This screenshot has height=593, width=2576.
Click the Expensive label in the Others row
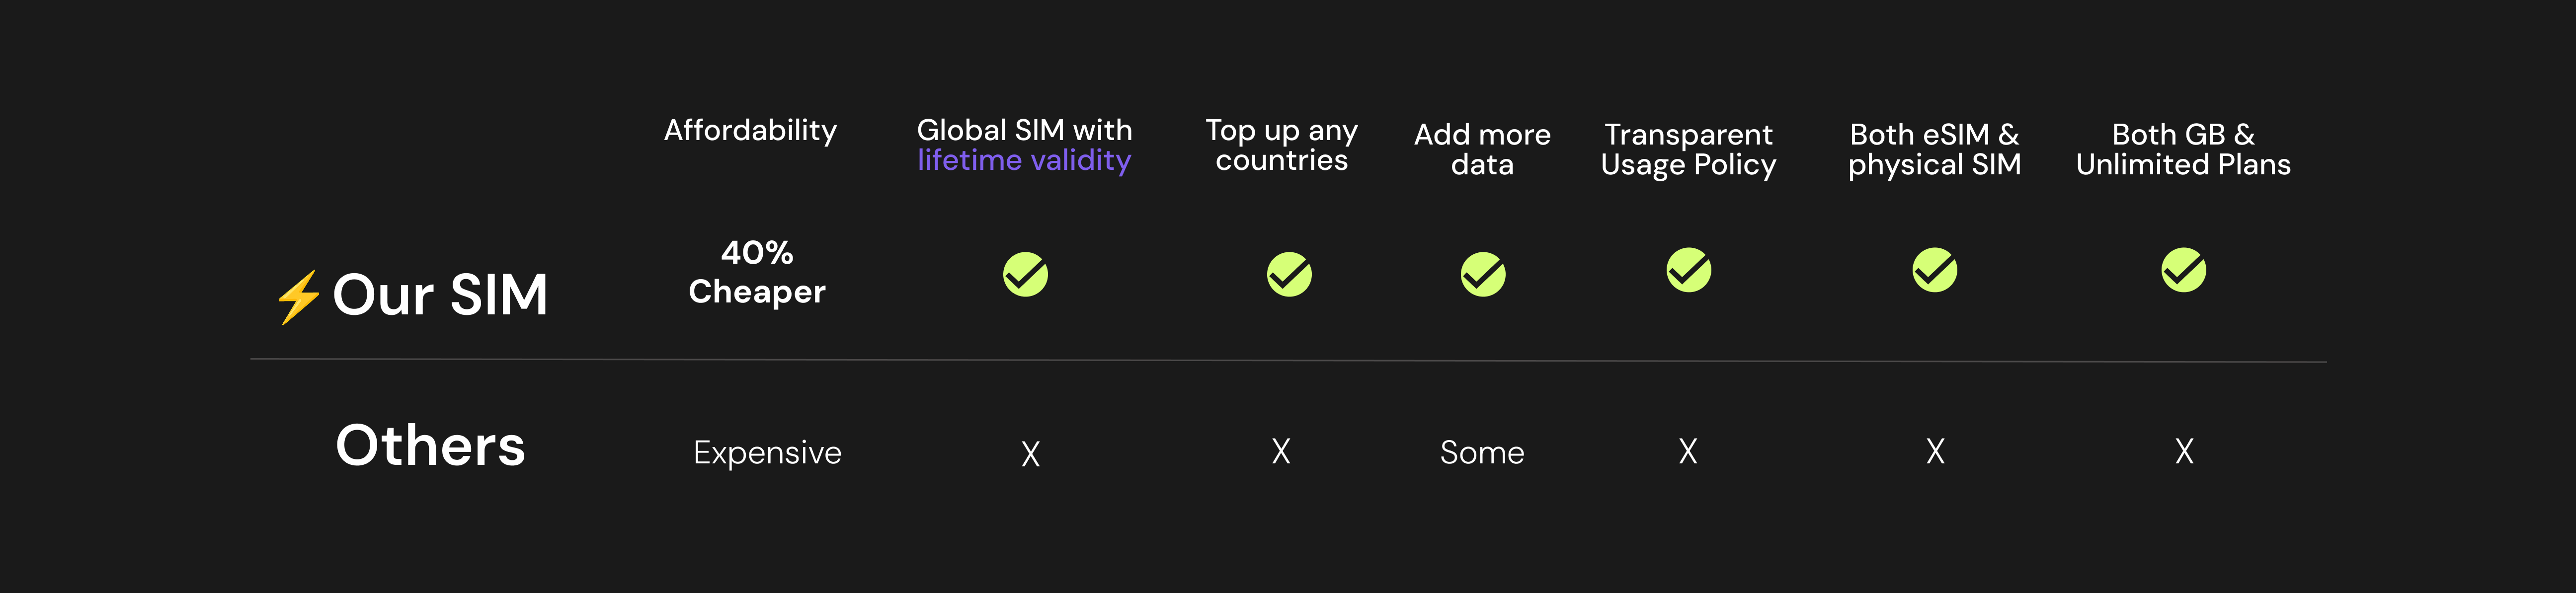(x=767, y=453)
